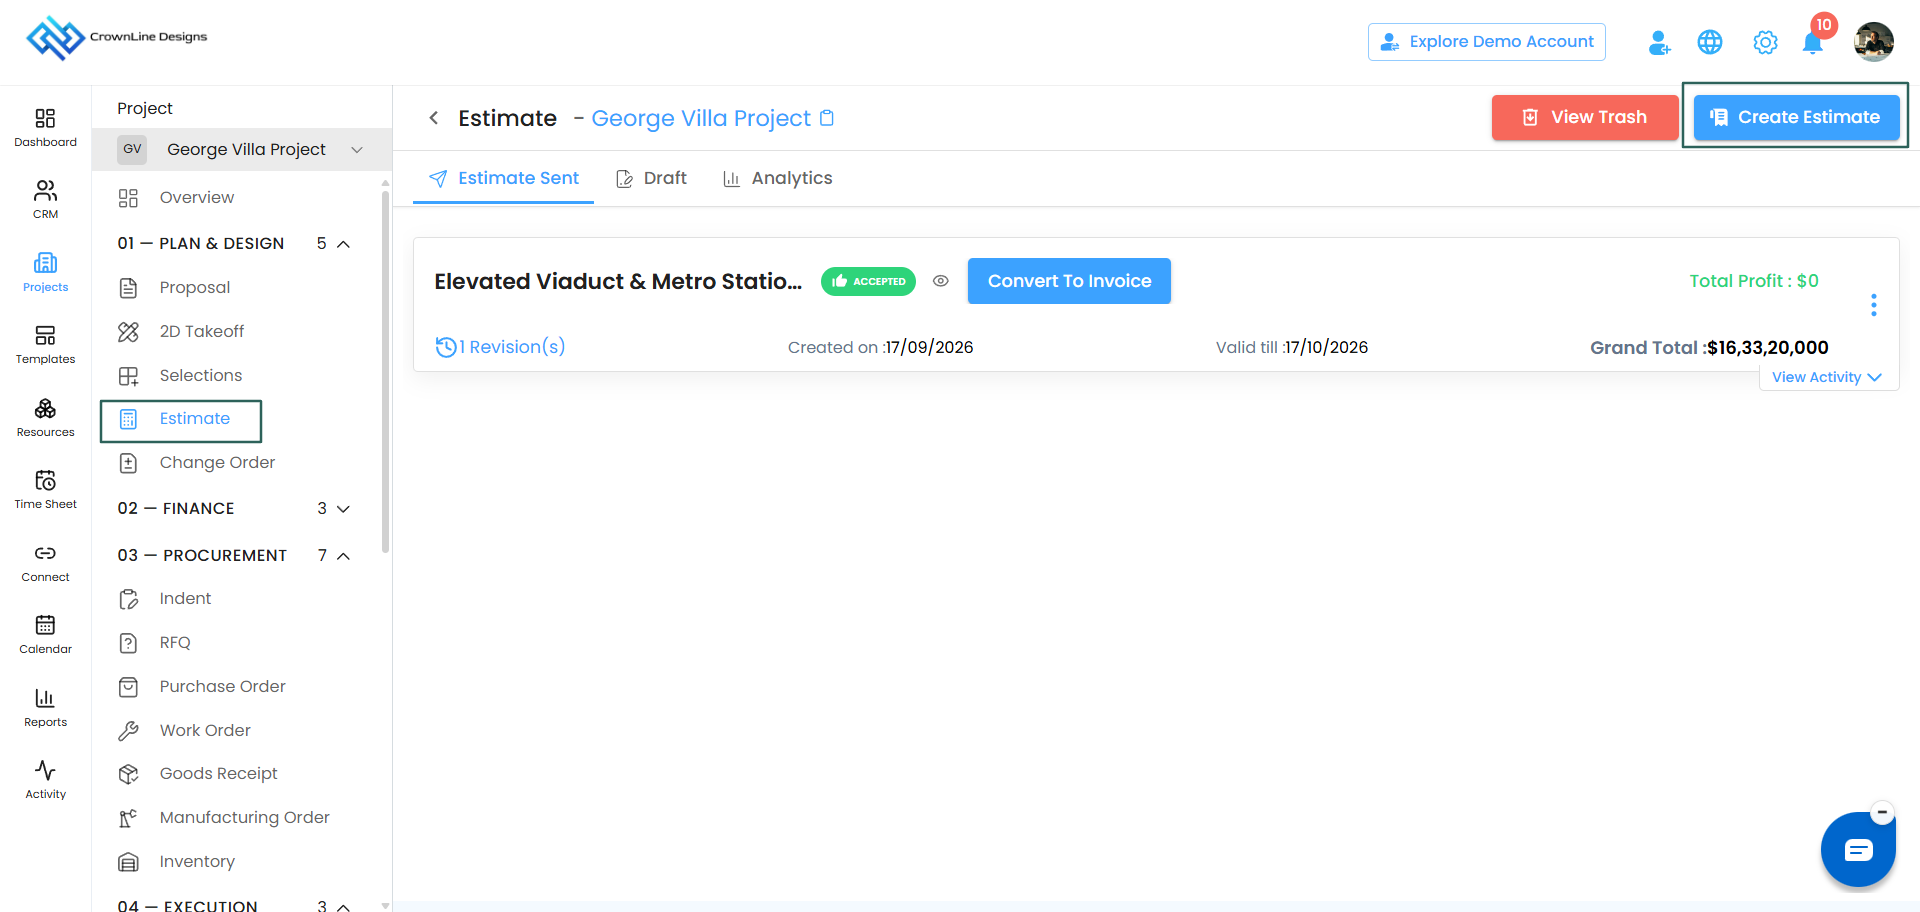1920x912 pixels.
Task: Go to Resources in left sidebar
Action: (x=45, y=417)
